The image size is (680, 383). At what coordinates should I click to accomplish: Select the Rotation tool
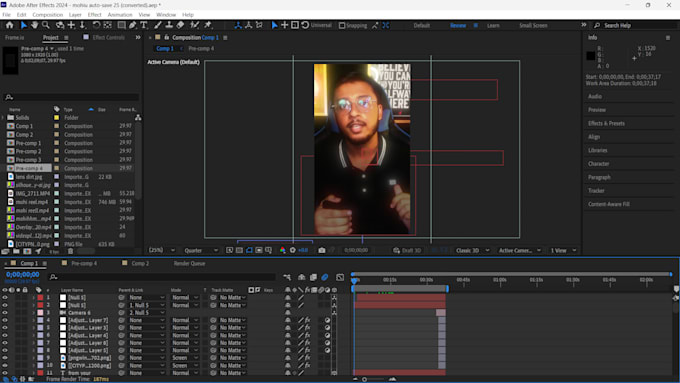(x=96, y=26)
